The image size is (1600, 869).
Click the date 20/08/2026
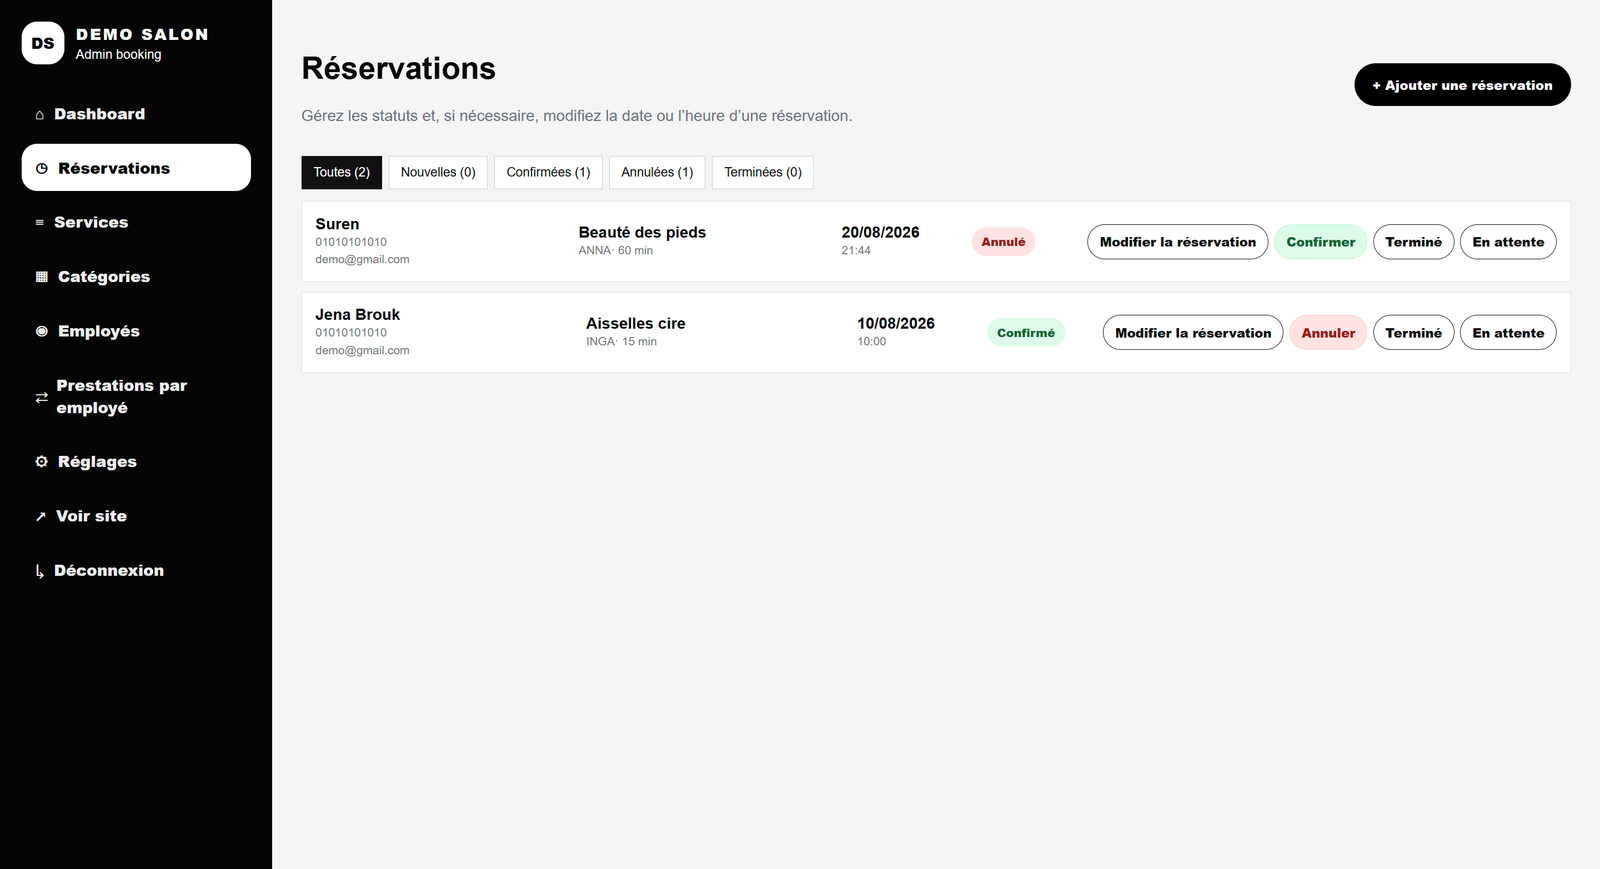(x=880, y=232)
